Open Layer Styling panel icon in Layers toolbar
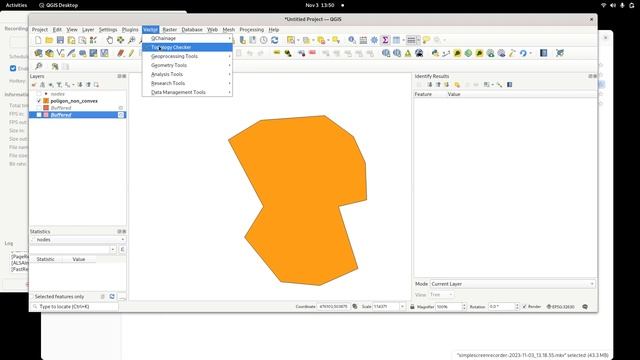Screen dimensions: 640x360 (34, 84)
